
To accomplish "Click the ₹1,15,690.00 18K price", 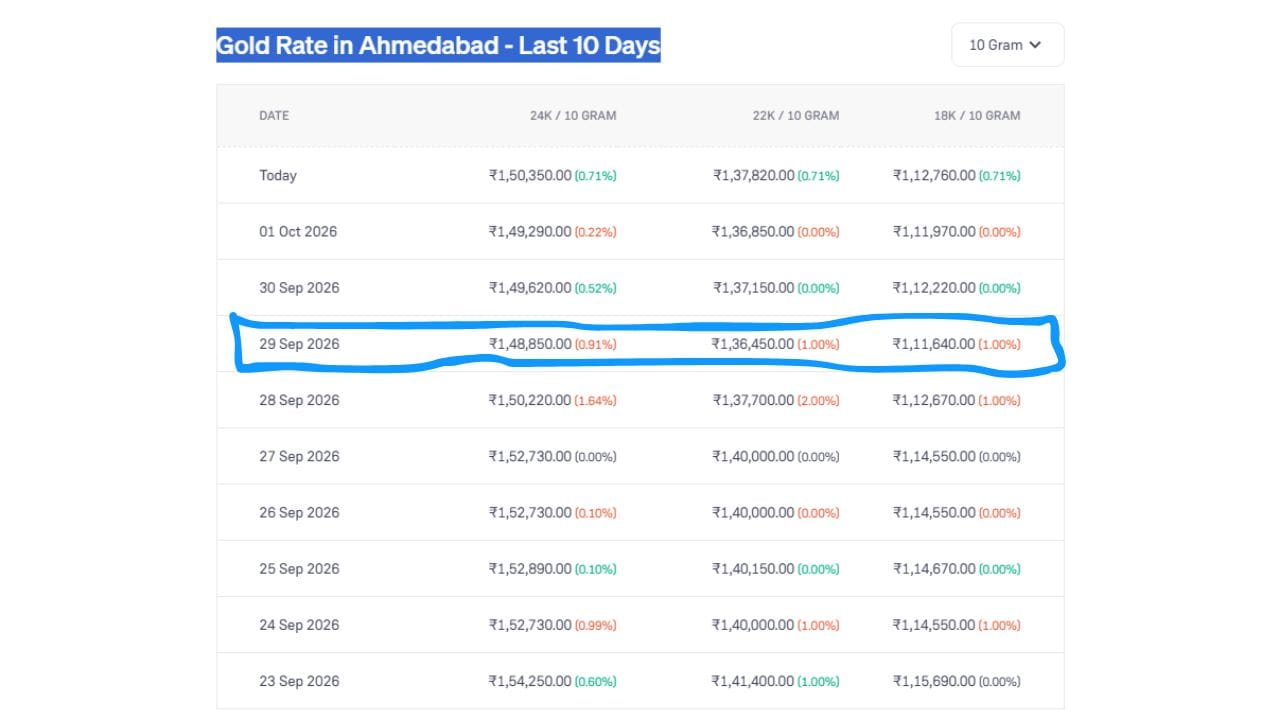I will (x=934, y=681).
